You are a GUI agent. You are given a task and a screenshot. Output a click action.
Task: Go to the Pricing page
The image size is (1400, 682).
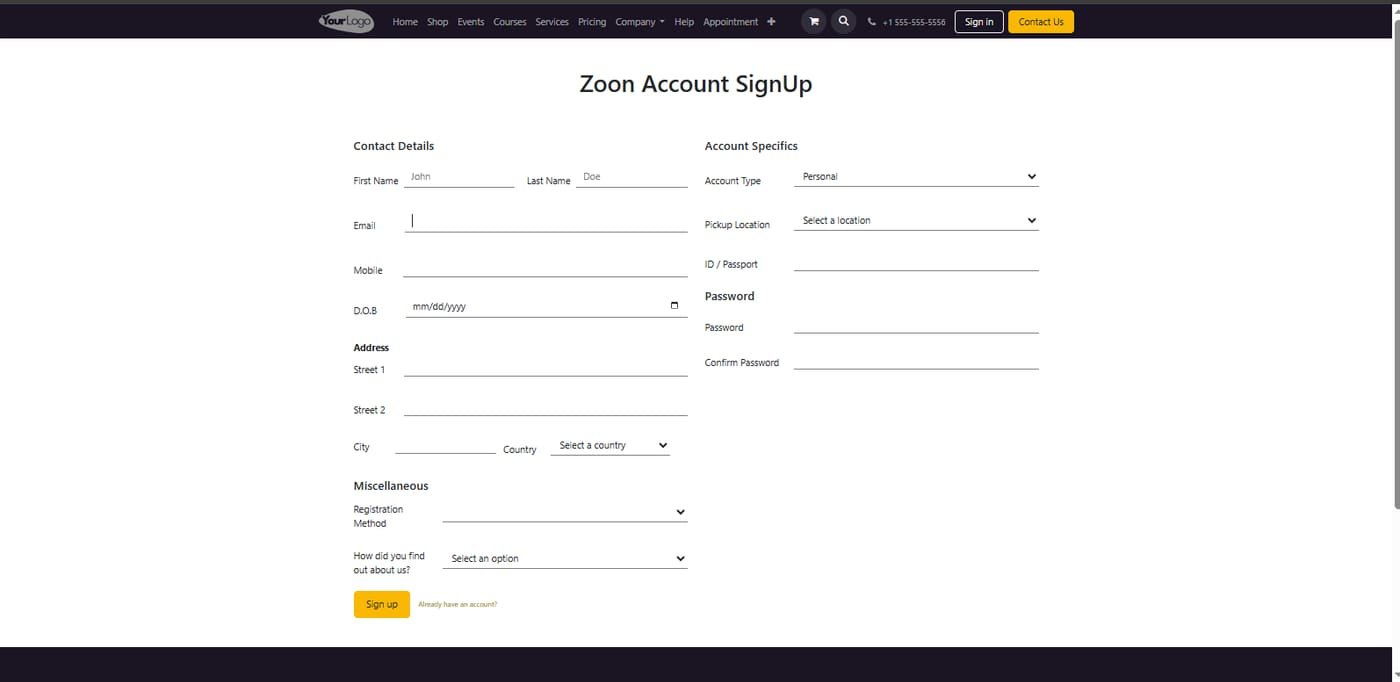point(592,22)
